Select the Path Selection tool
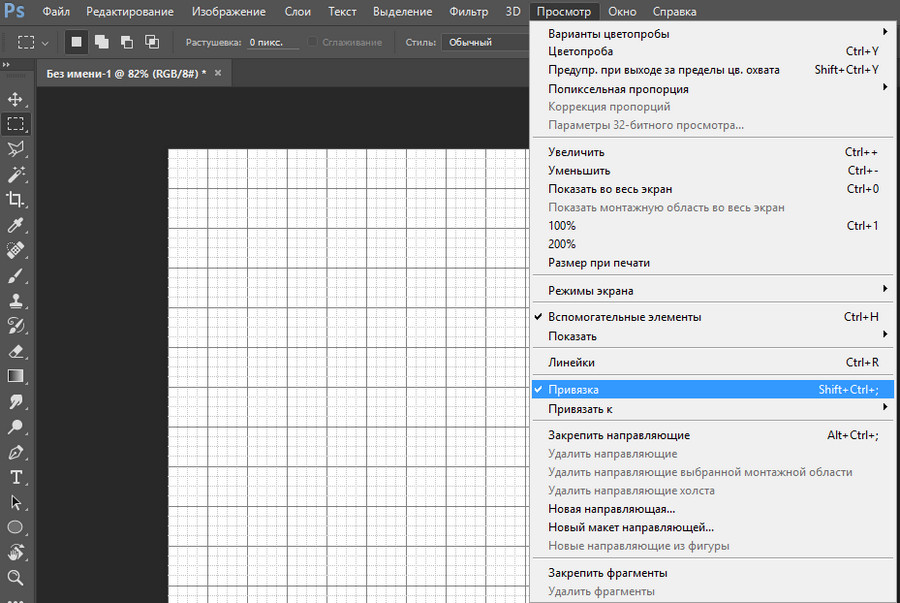The image size is (900, 603). [15, 503]
